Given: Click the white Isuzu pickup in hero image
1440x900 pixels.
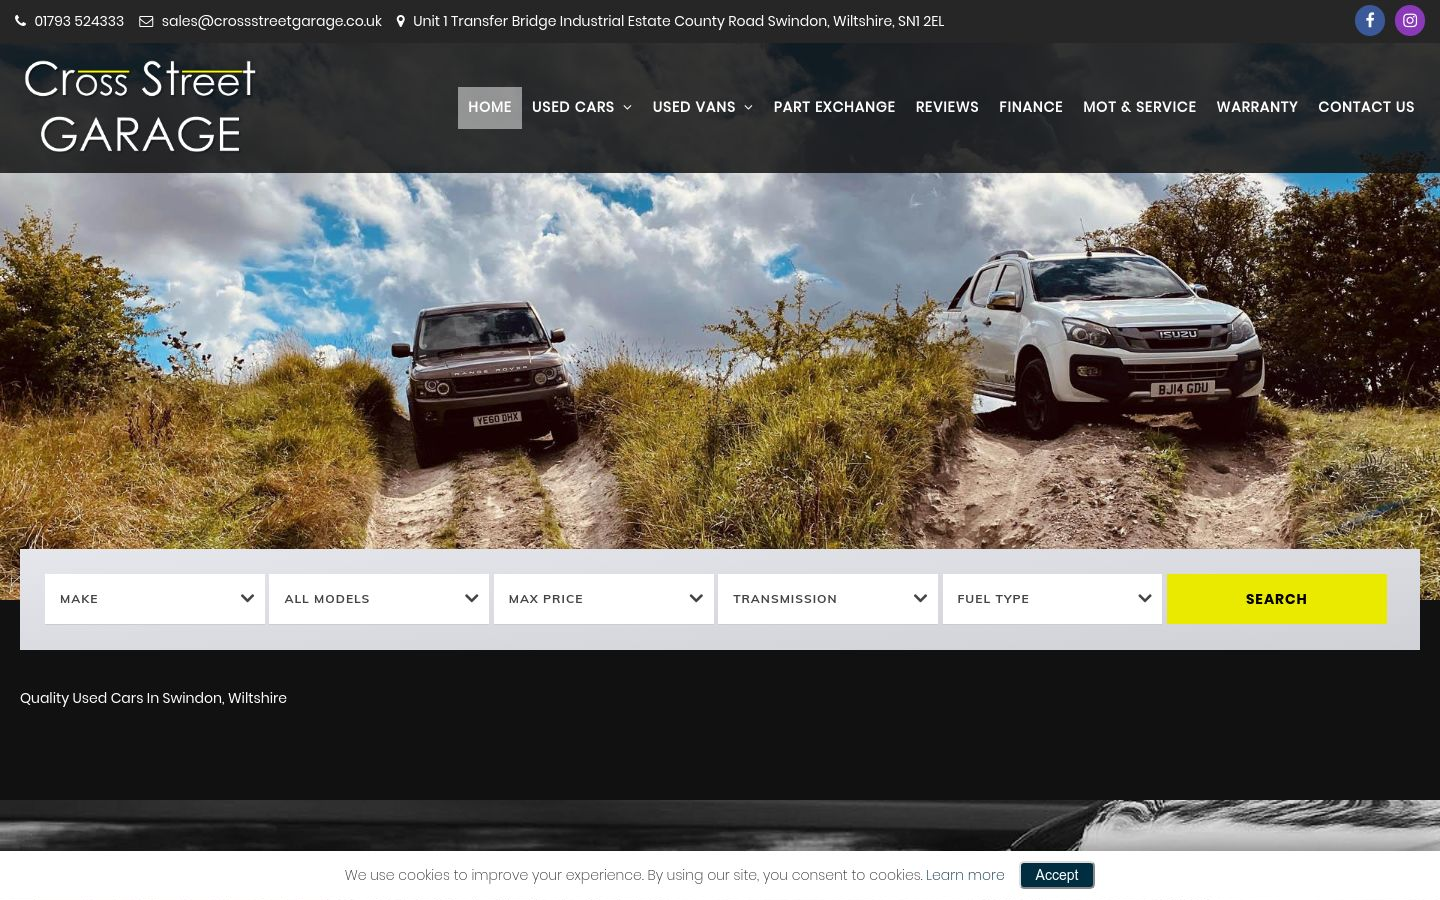Looking at the screenshot, I should click(1110, 340).
